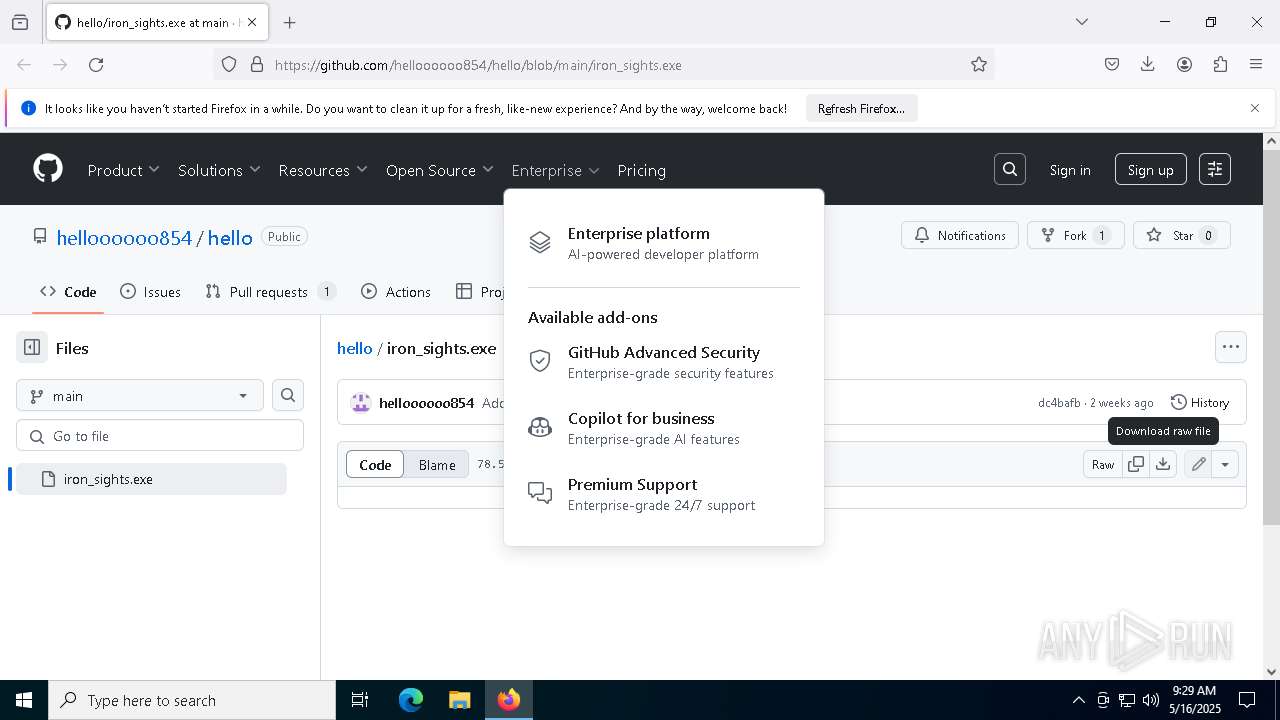1280x720 pixels.
Task: Focus the Go to file input
Action: tap(160, 435)
